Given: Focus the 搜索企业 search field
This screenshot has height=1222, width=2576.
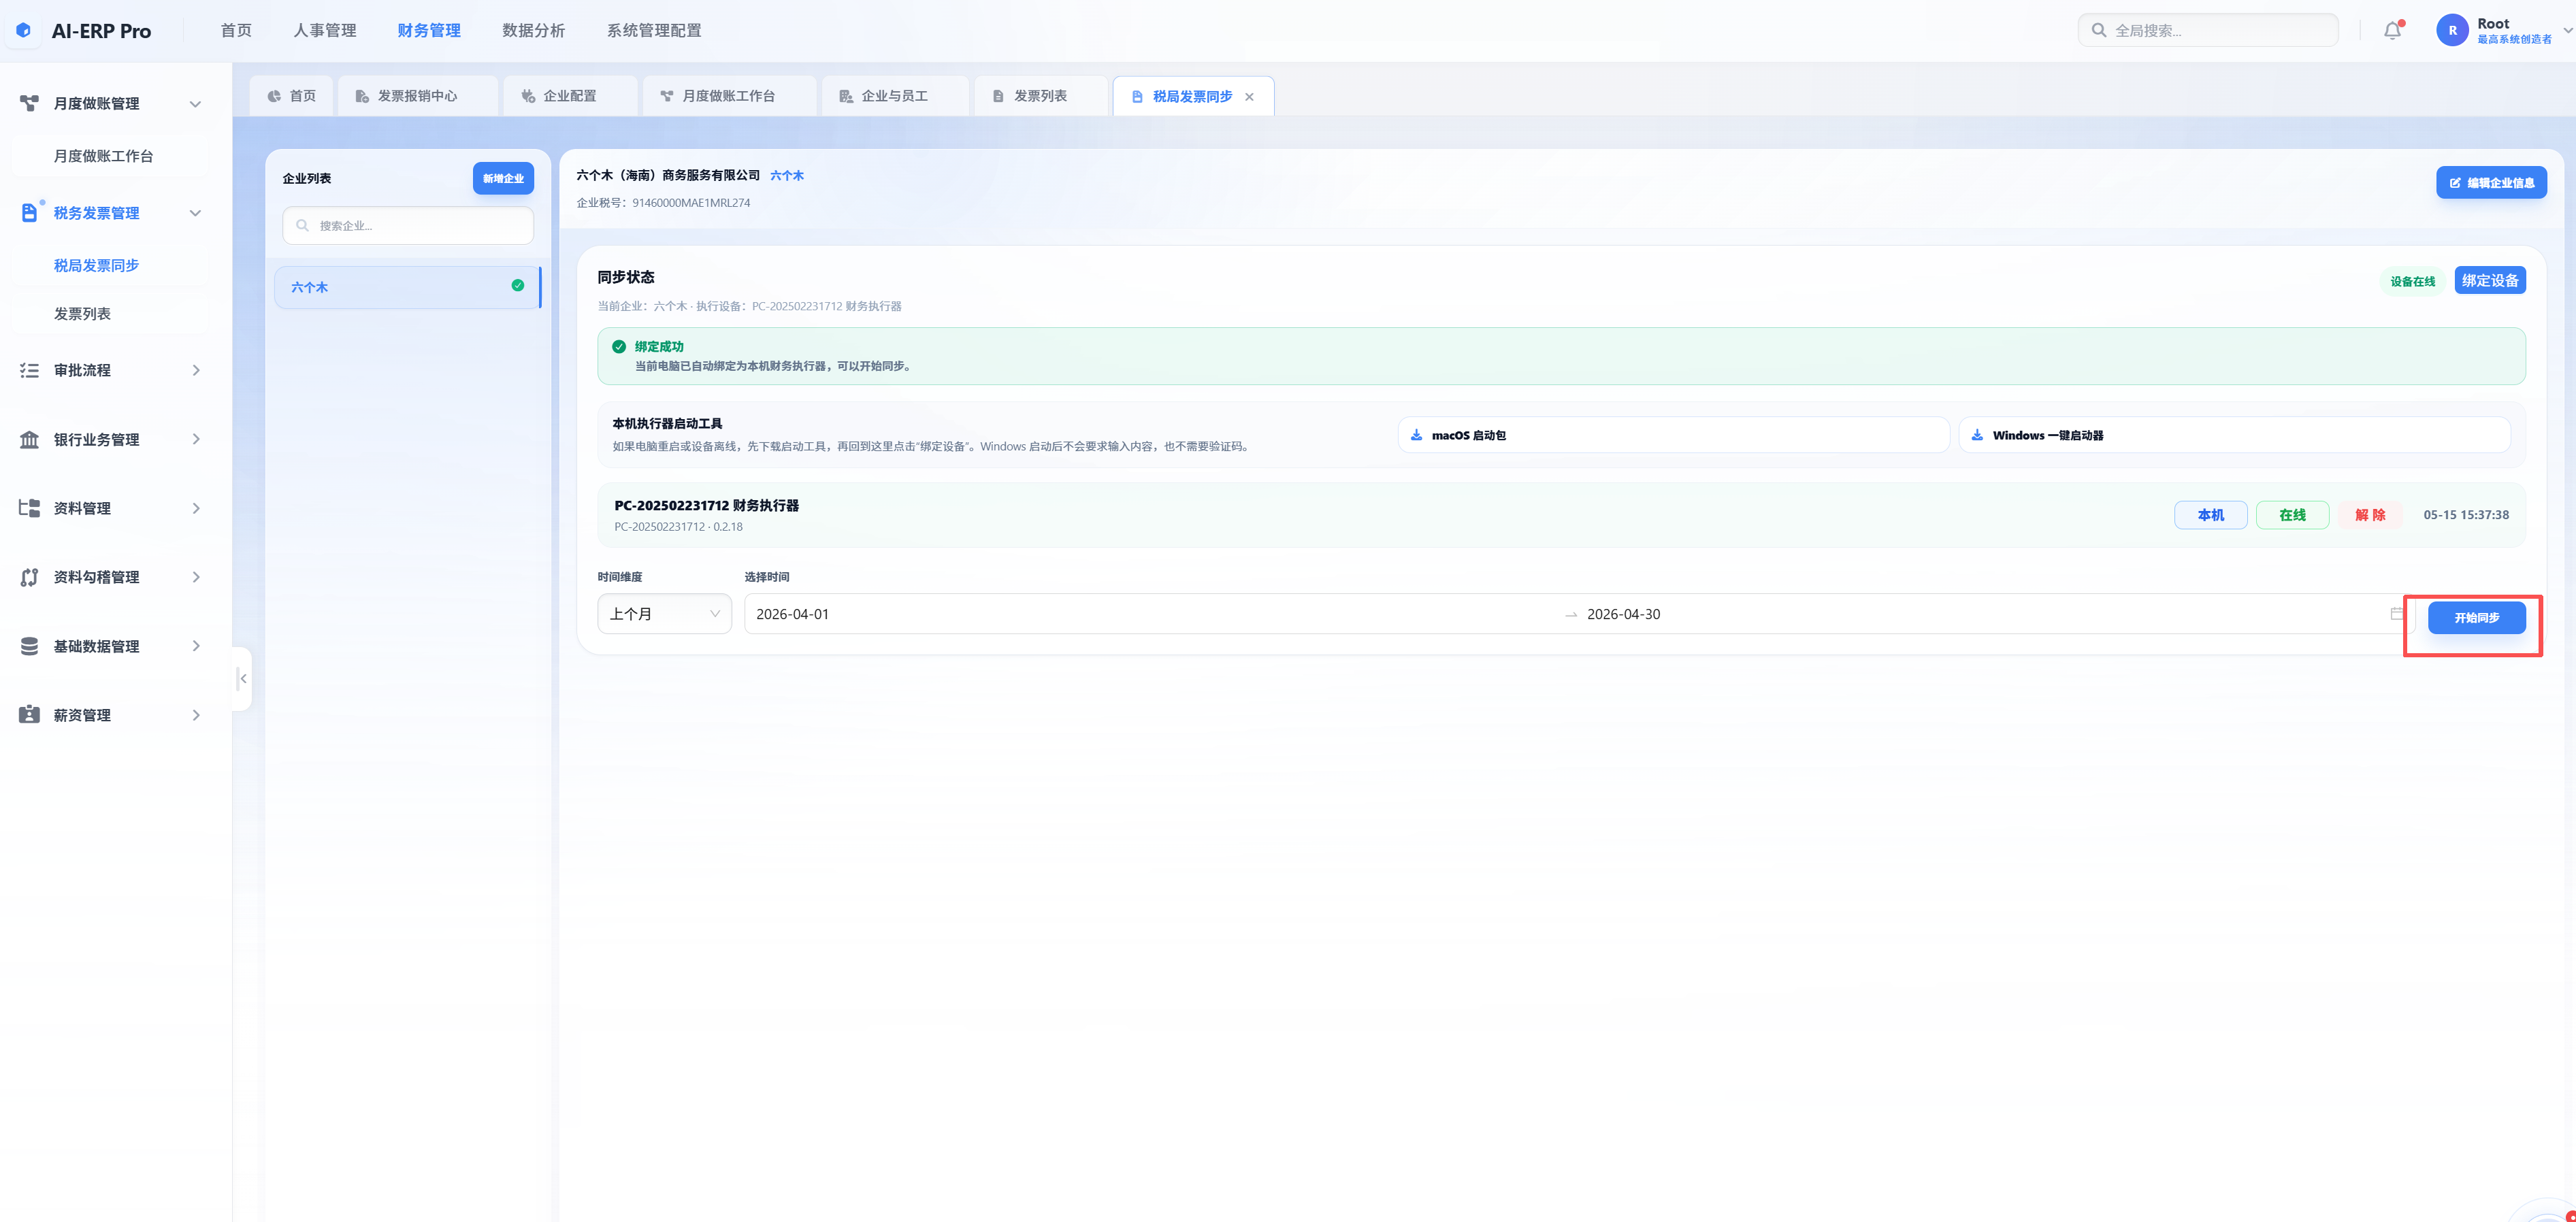Looking at the screenshot, I should 408,226.
